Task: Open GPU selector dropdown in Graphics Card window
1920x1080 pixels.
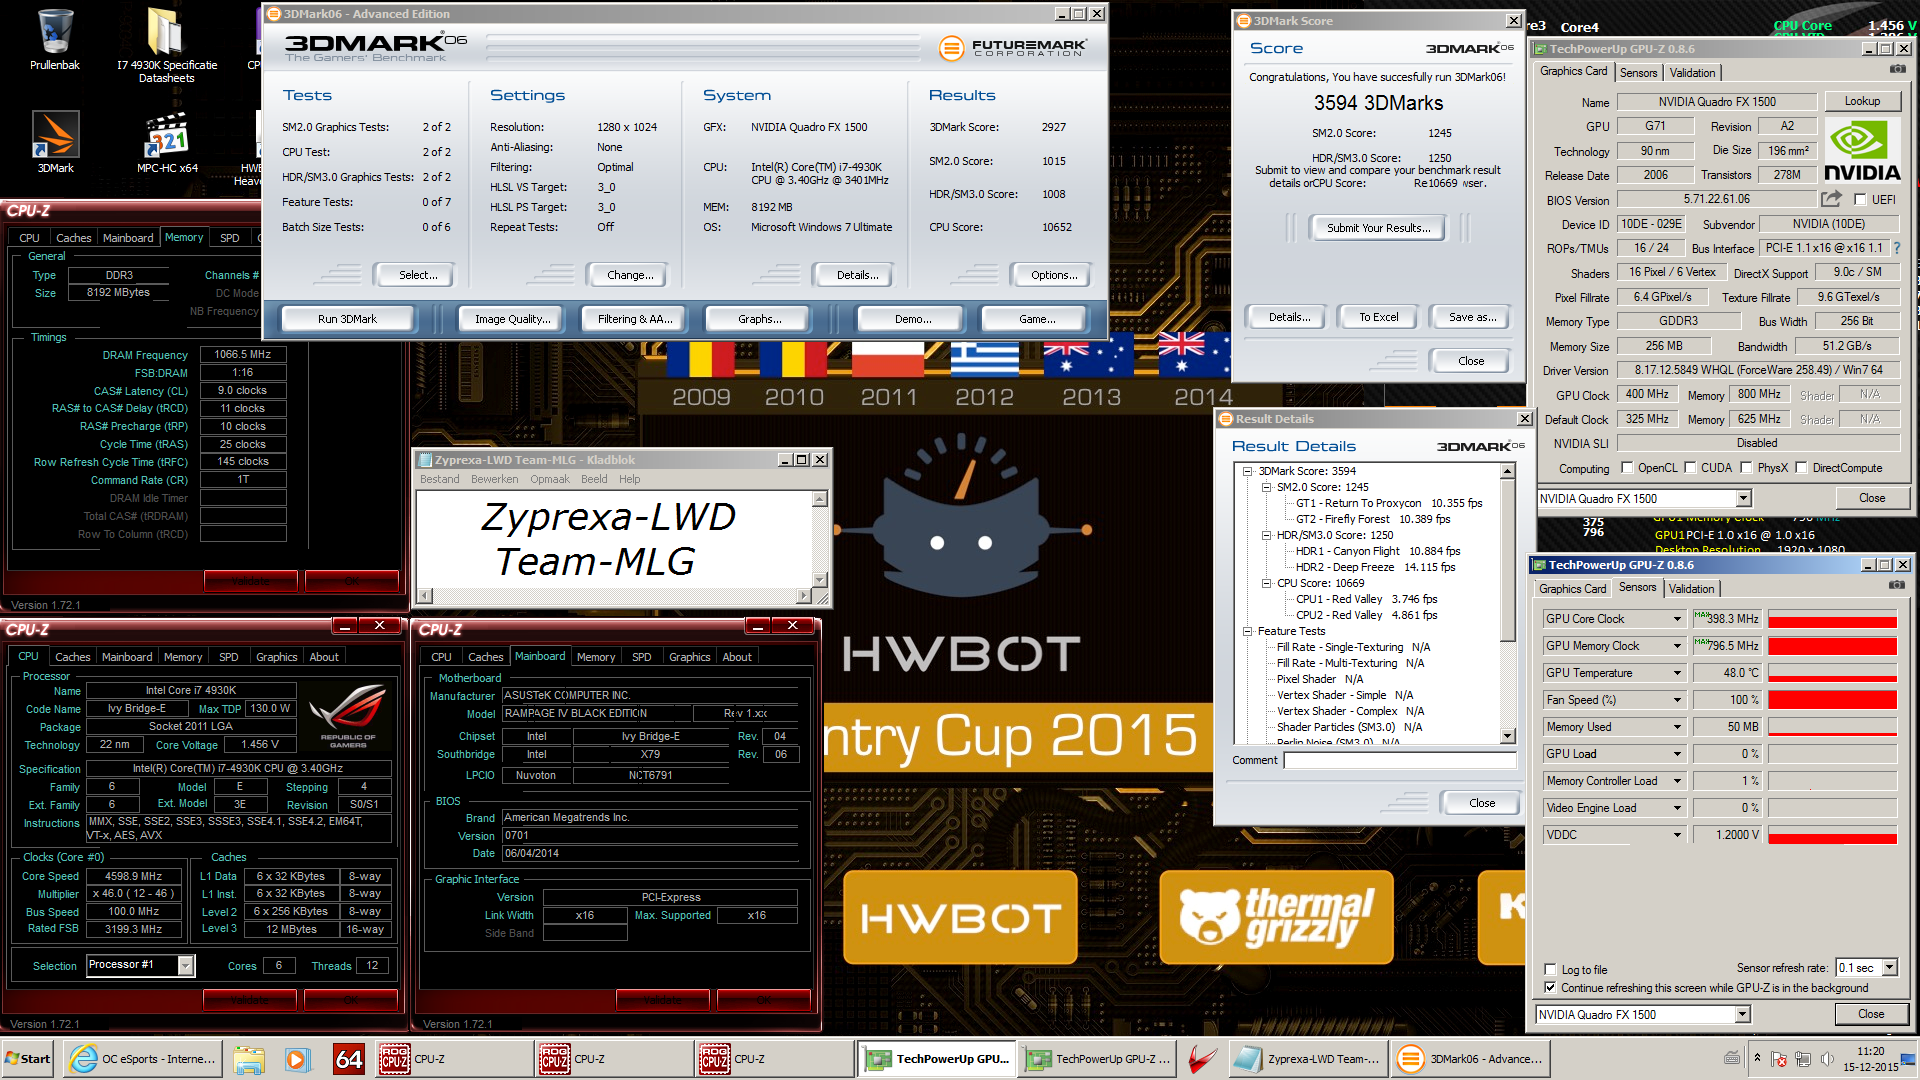Action: (x=1743, y=498)
